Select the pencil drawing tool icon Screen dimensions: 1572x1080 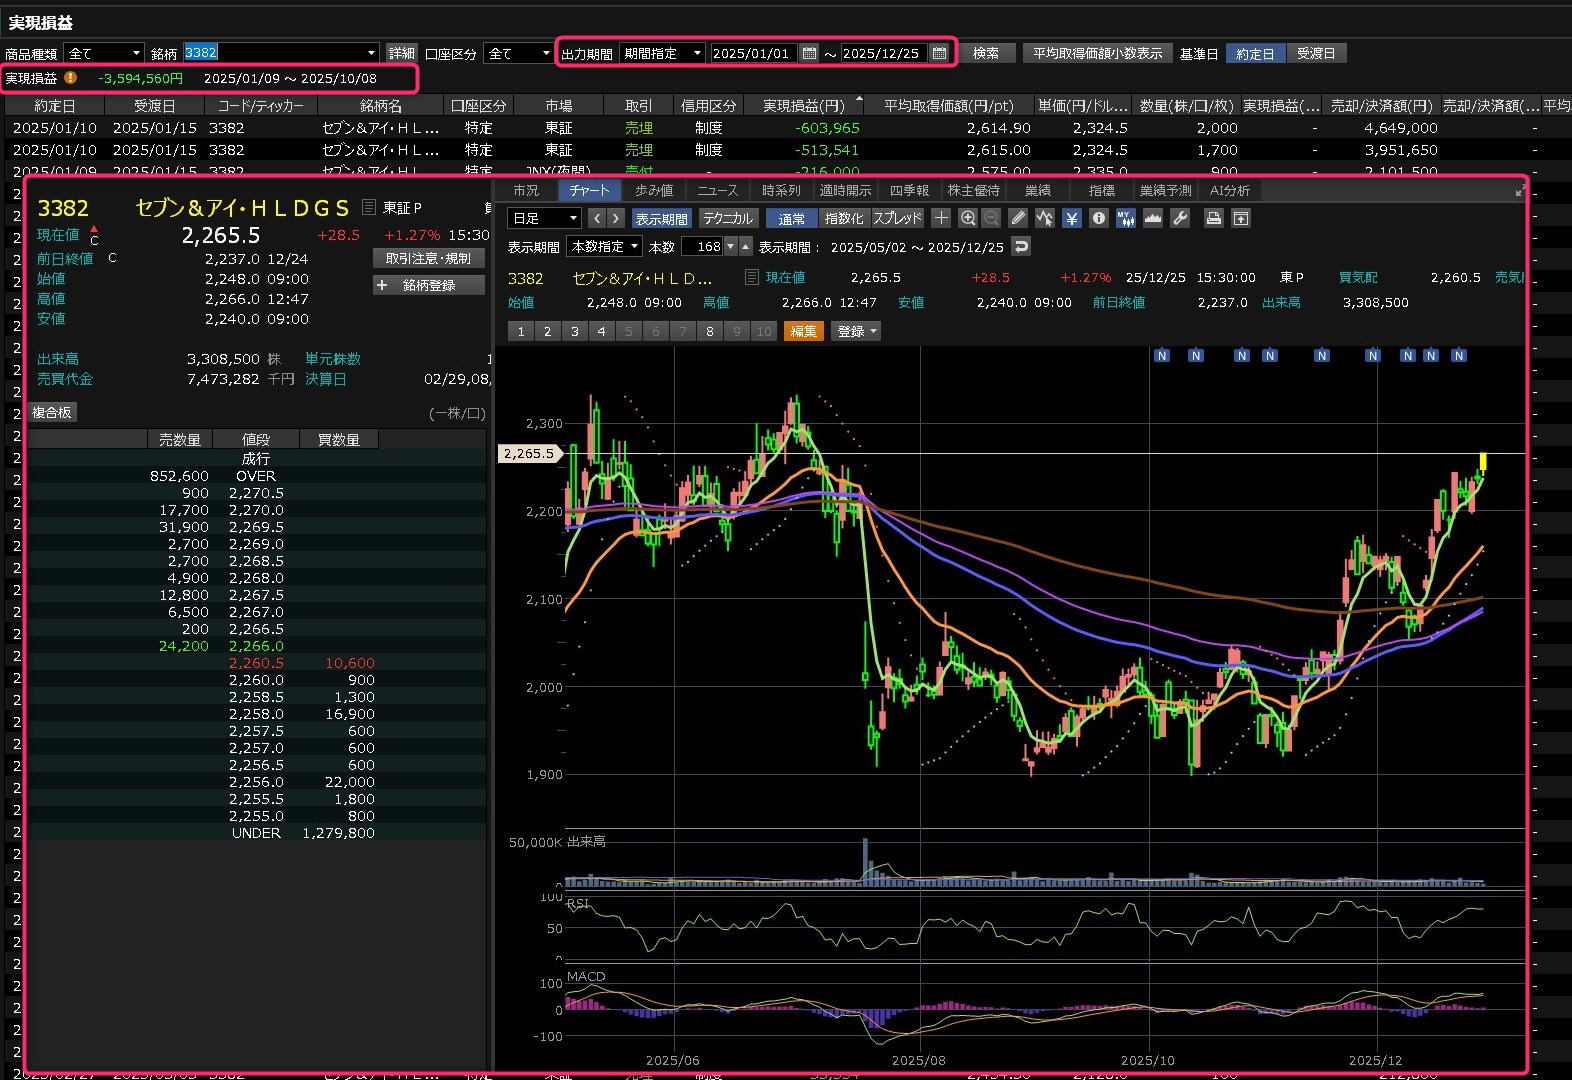click(1018, 218)
